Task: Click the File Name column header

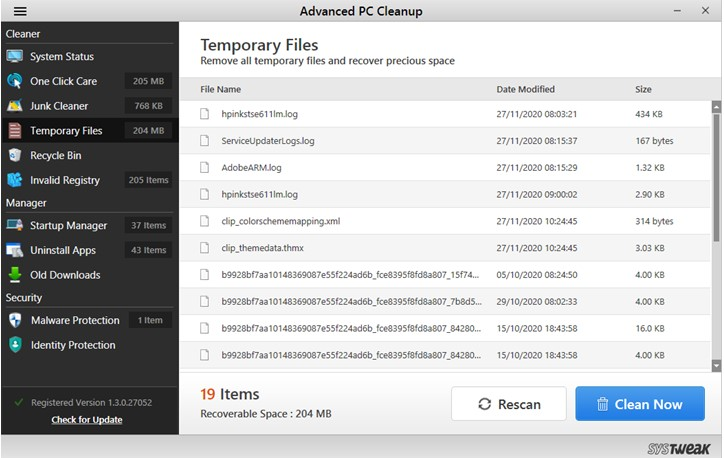Action: click(x=220, y=90)
